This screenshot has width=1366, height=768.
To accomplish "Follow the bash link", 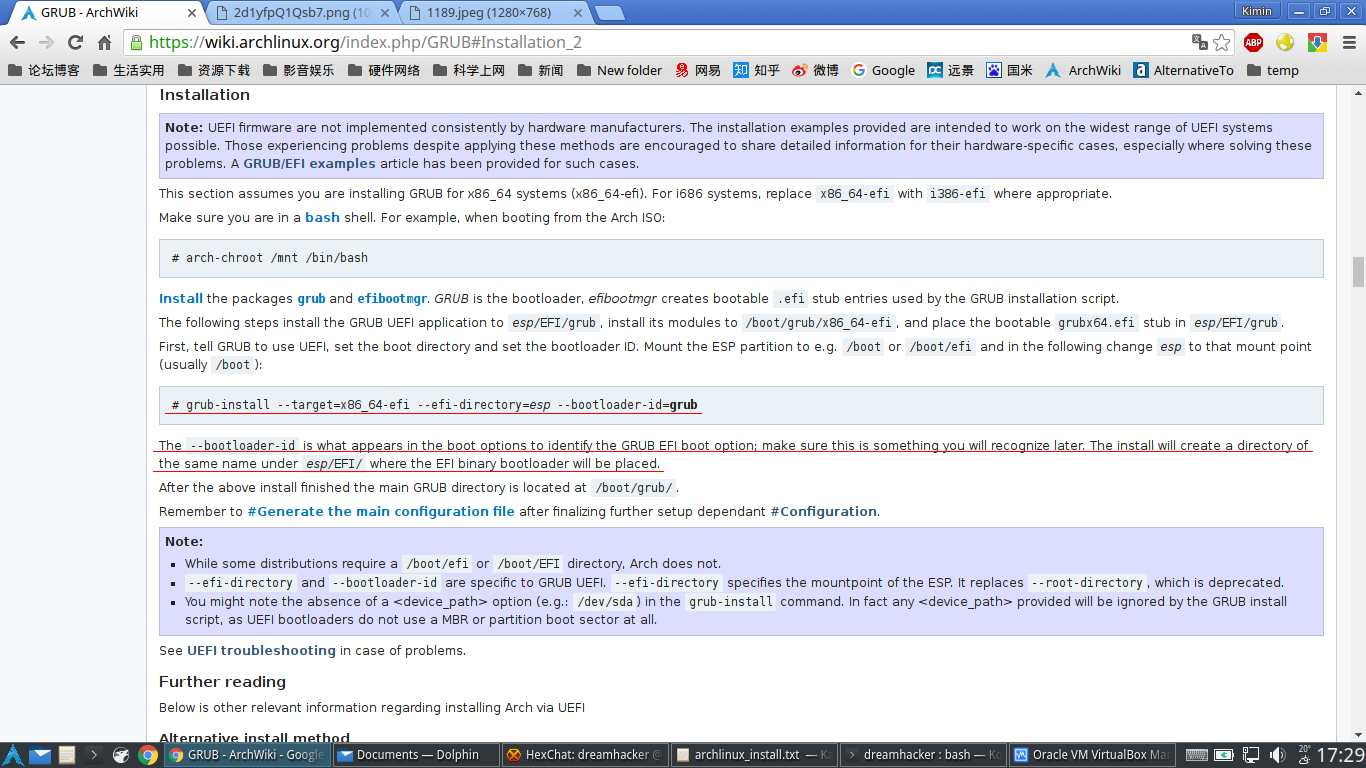I will (x=322, y=217).
